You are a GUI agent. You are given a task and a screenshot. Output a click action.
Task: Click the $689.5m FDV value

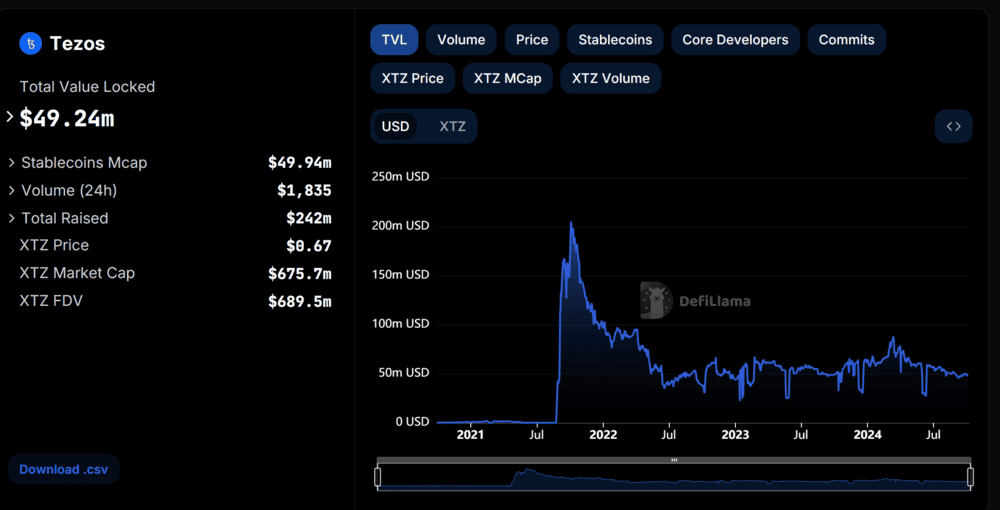coord(300,301)
